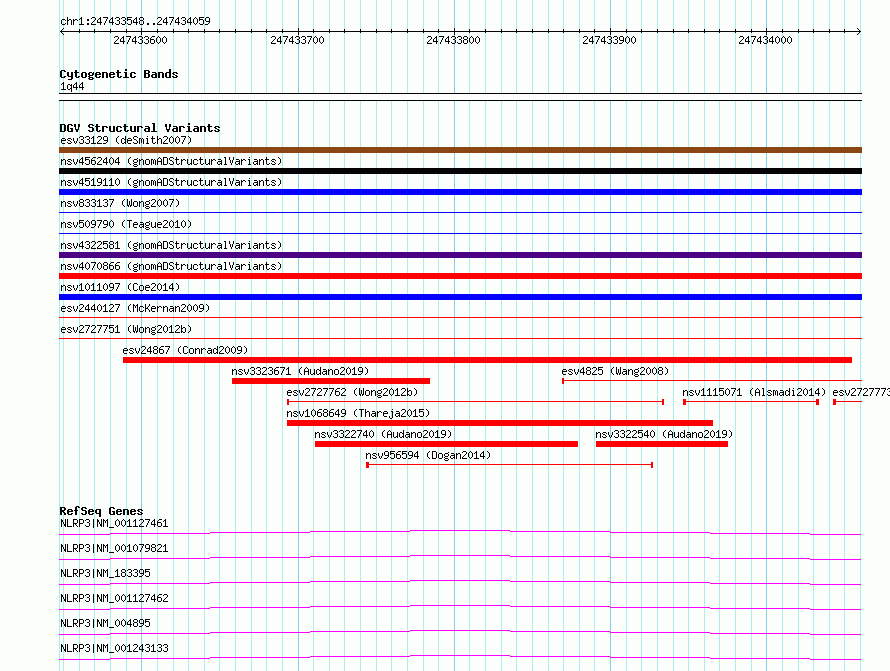Click the nsv3323671 Audano2019 red bar
890x671 pixels.
coord(330,381)
